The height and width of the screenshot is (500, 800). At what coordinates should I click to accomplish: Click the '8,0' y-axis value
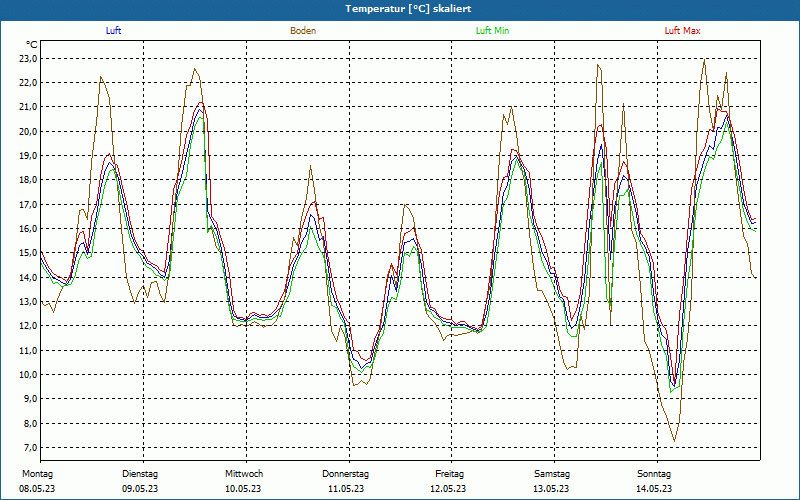[x=30, y=423]
